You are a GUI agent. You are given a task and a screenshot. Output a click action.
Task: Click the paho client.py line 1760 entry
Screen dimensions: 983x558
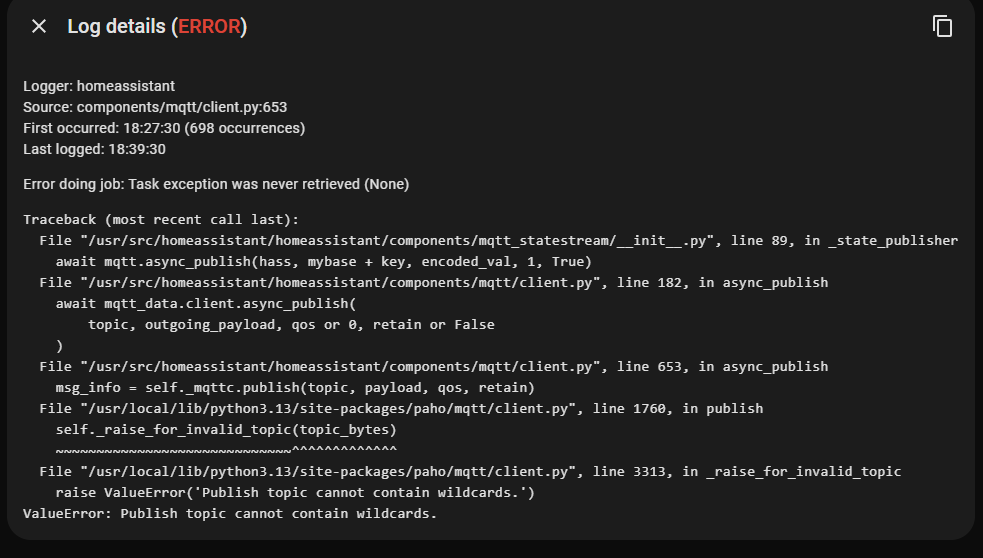tap(400, 408)
